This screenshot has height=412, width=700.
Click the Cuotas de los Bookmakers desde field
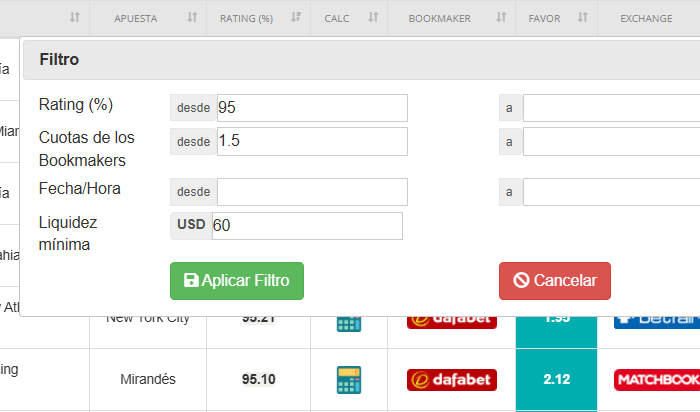(311, 142)
